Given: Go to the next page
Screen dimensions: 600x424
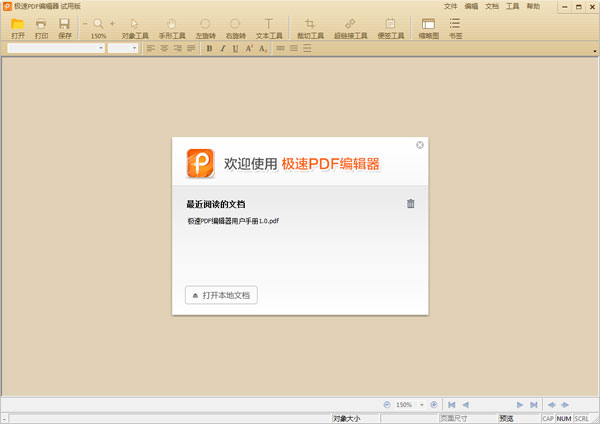Looking at the screenshot, I should click(520, 404).
